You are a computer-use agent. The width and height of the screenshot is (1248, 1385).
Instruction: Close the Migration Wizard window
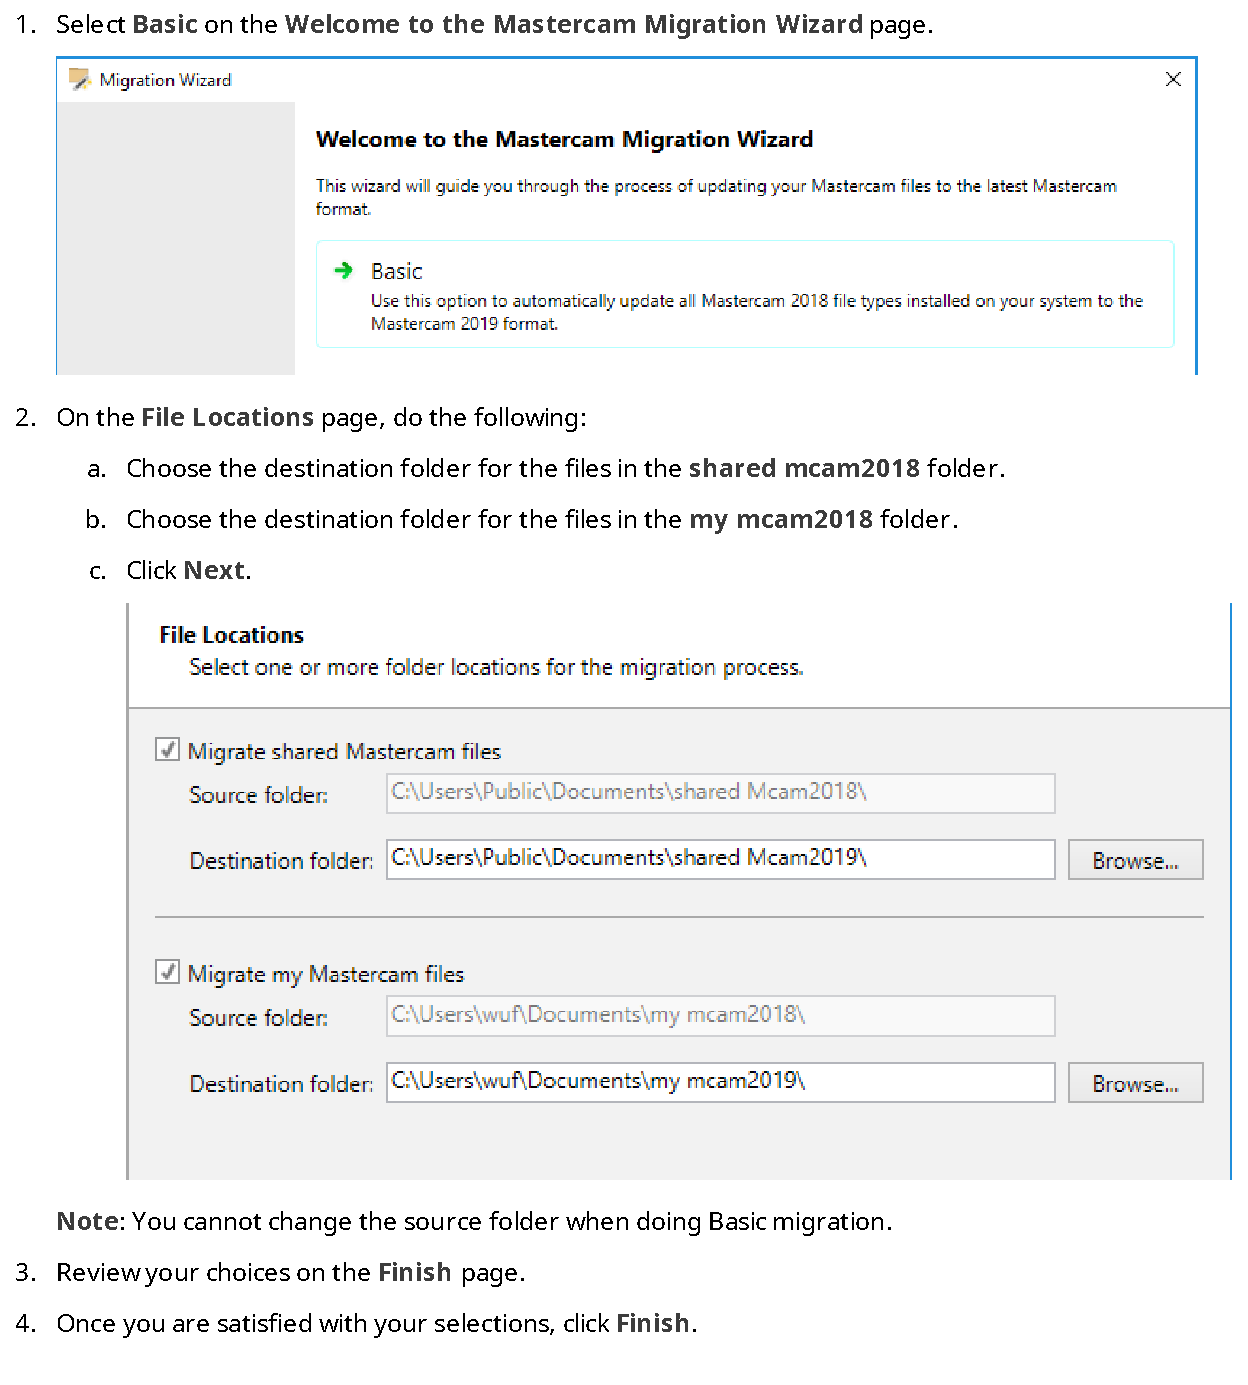coord(1173,79)
